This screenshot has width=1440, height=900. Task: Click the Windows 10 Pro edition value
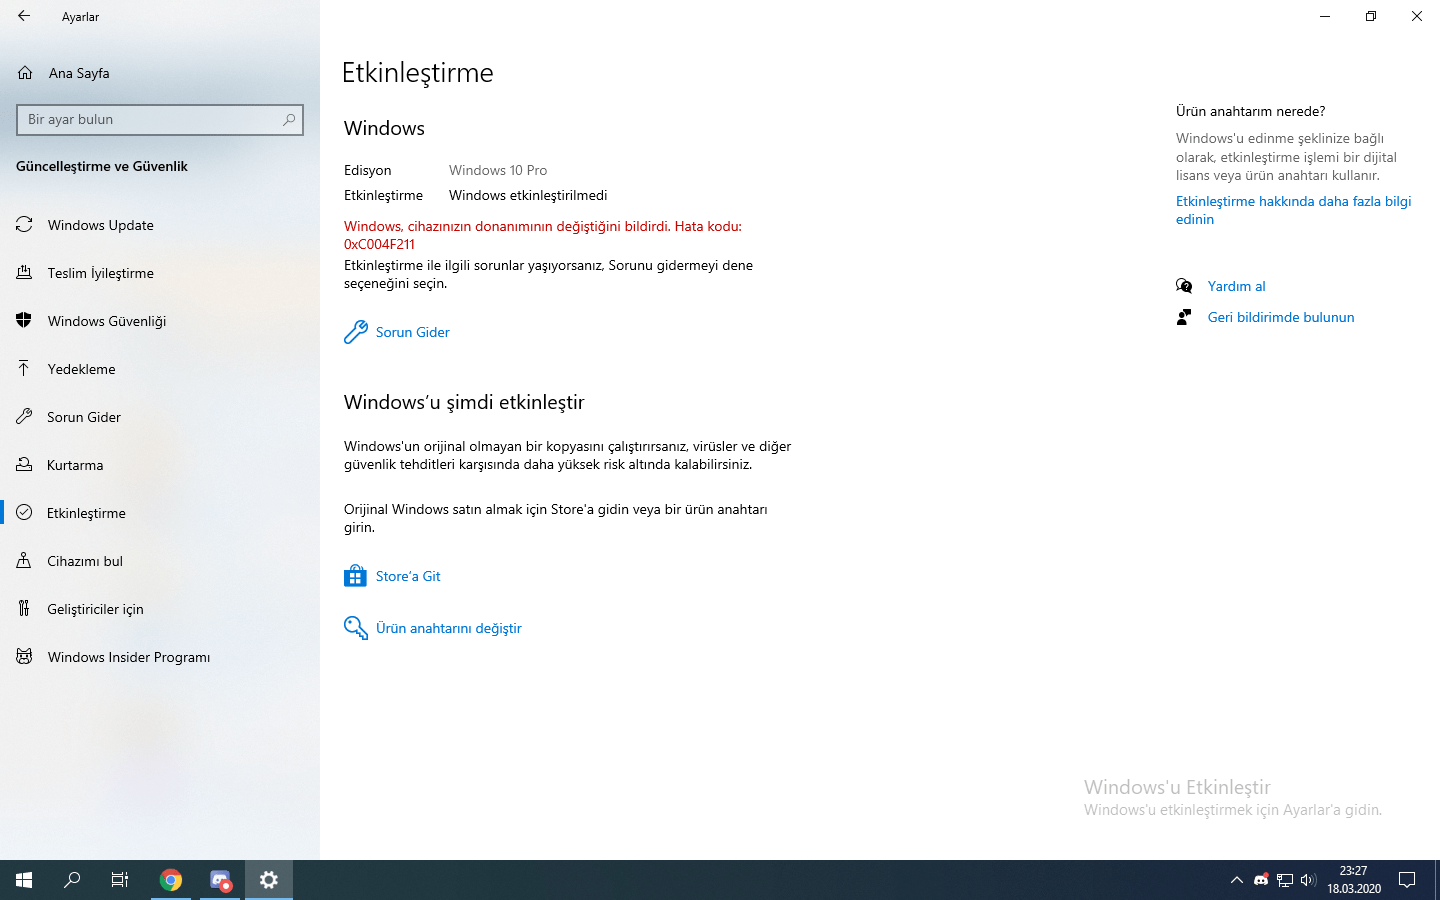click(498, 170)
